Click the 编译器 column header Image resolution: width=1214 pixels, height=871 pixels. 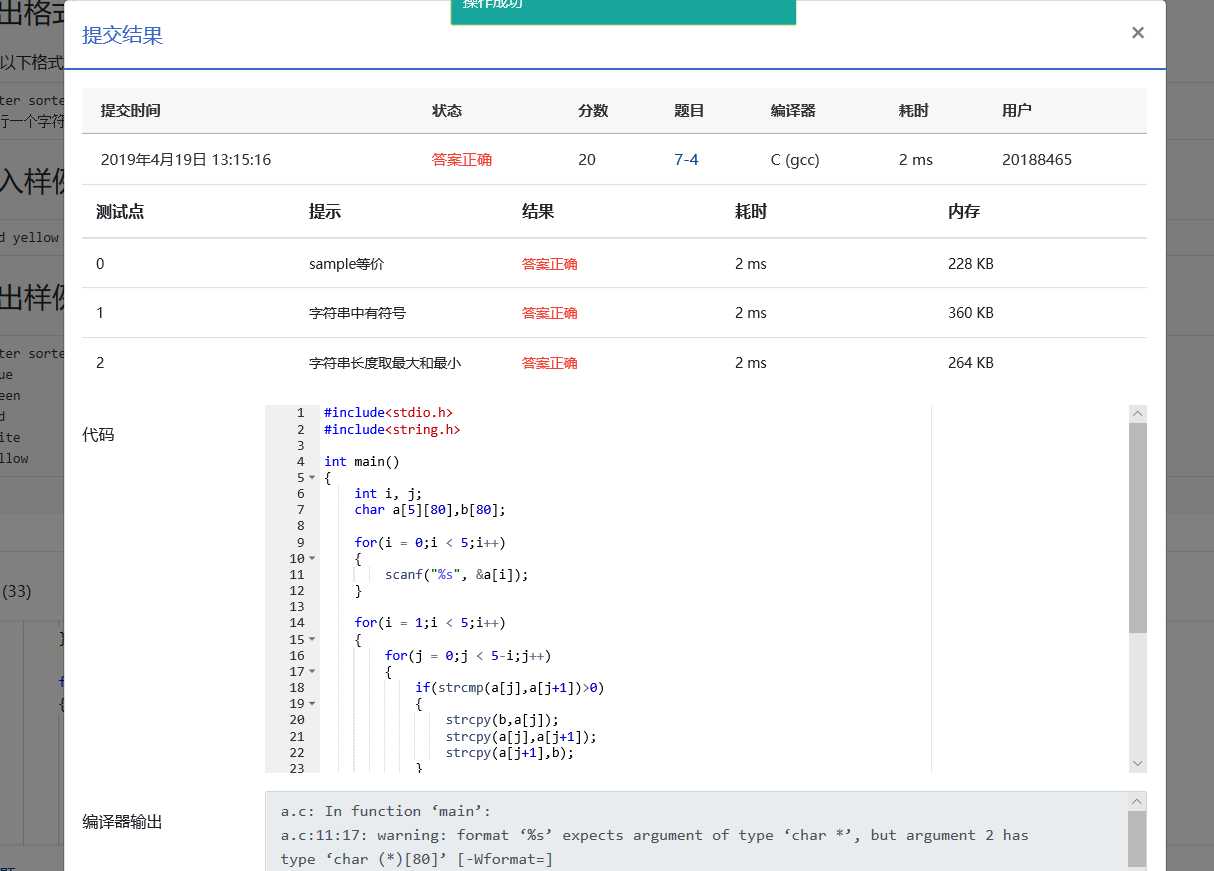click(793, 111)
